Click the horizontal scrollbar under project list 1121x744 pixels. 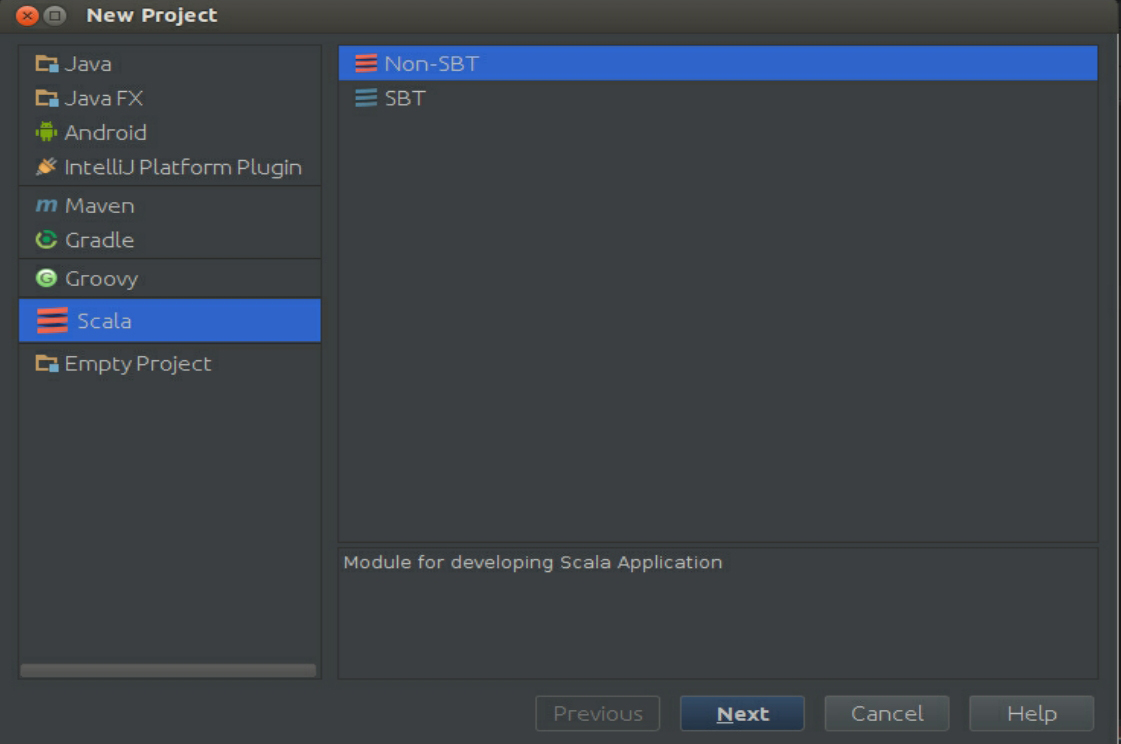pyautogui.click(x=168, y=670)
